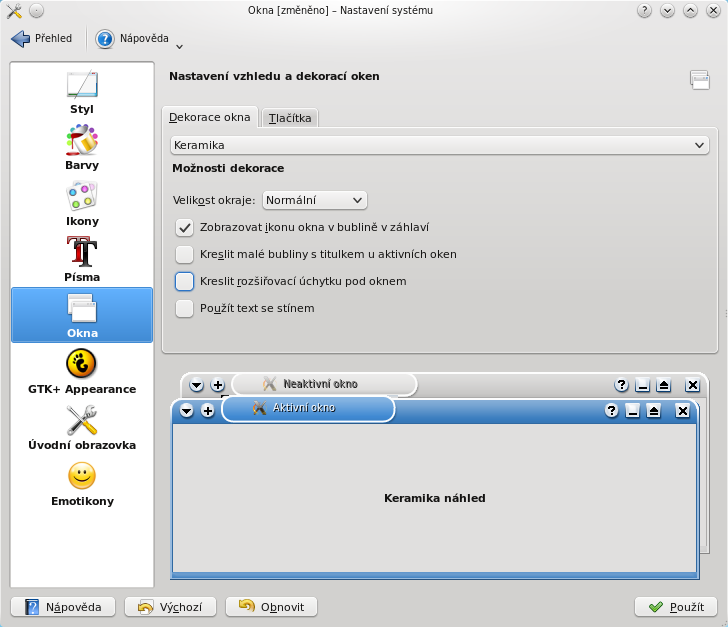Open the Emotikony settings
This screenshot has width=728, height=627.
click(x=82, y=483)
